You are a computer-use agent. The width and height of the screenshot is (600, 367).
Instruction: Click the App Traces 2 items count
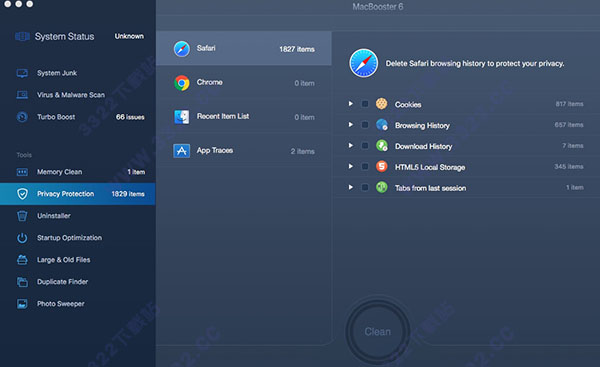click(303, 151)
